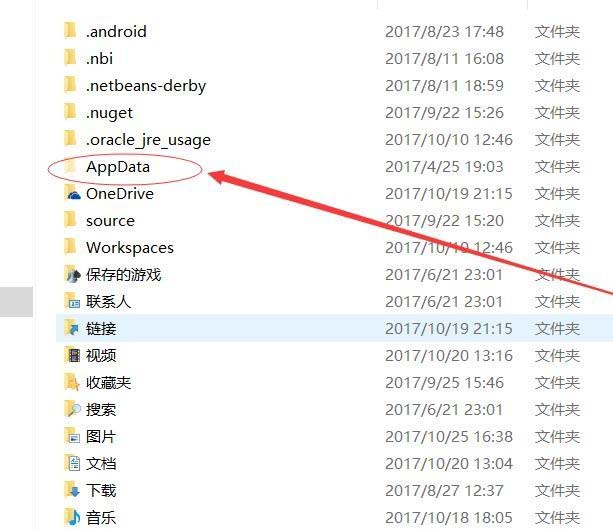613x530 pixels.
Task: Select the 保存的游戏 saved games icon
Action: [72, 274]
